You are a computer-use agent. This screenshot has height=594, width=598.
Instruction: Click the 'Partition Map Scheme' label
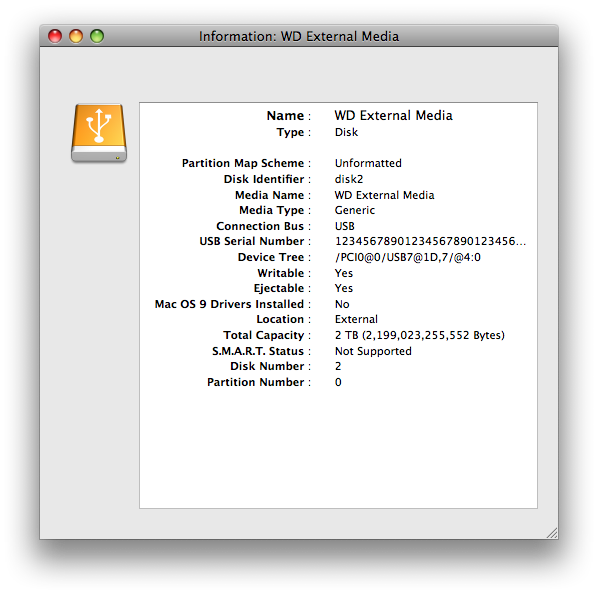tap(243, 163)
